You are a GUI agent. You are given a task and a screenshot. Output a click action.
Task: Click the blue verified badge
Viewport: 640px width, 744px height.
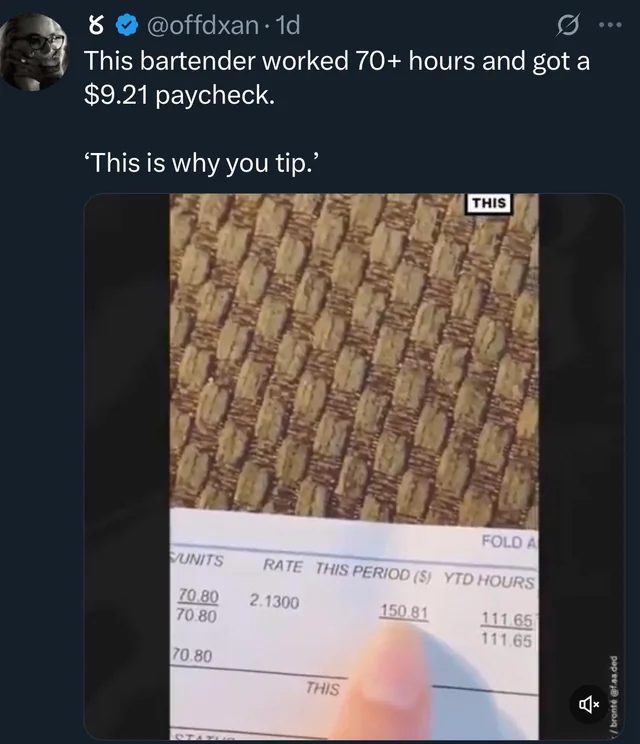(127, 25)
